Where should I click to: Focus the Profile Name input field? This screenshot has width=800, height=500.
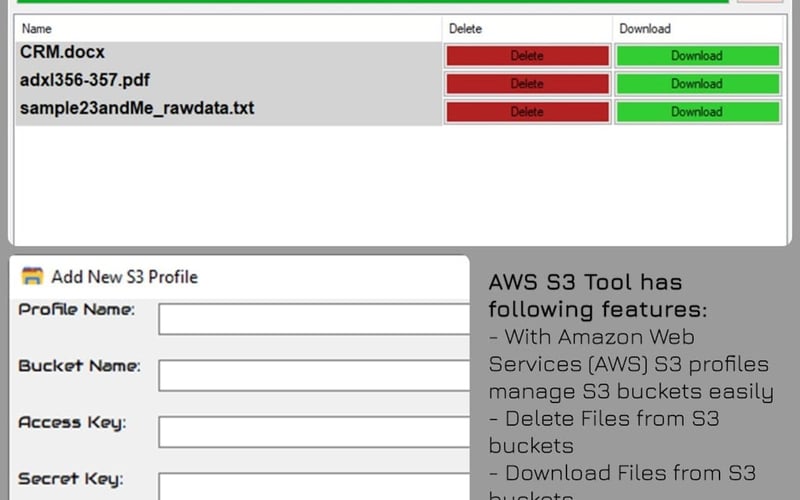(314, 319)
